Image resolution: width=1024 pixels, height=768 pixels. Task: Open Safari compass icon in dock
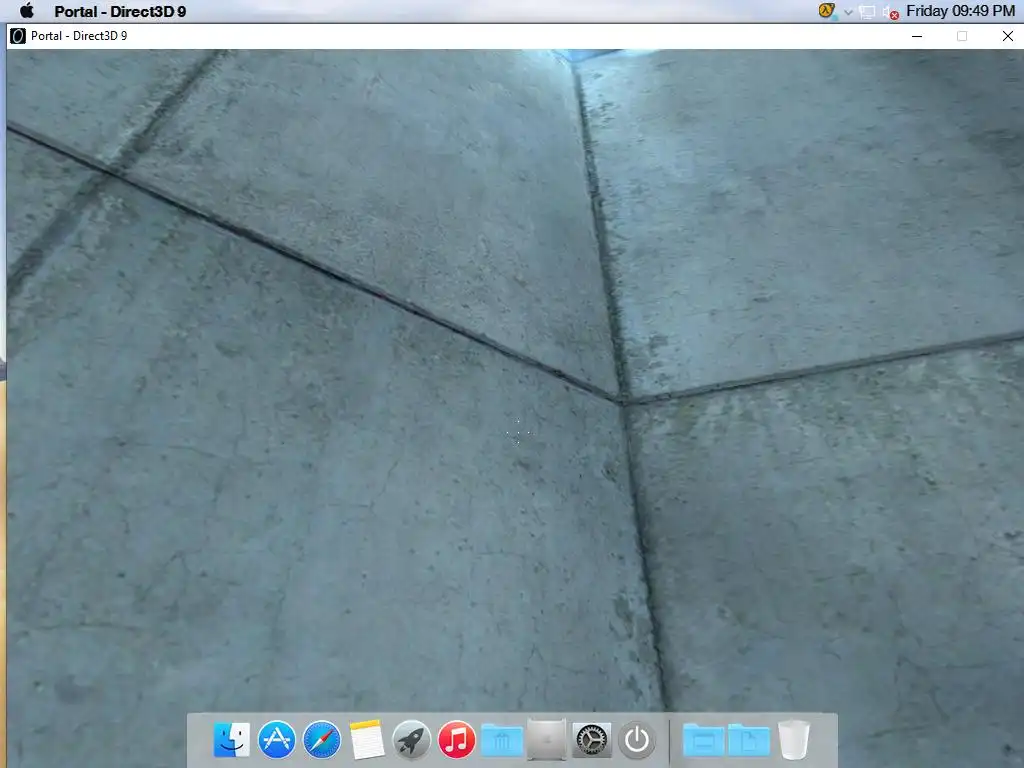tap(321, 740)
